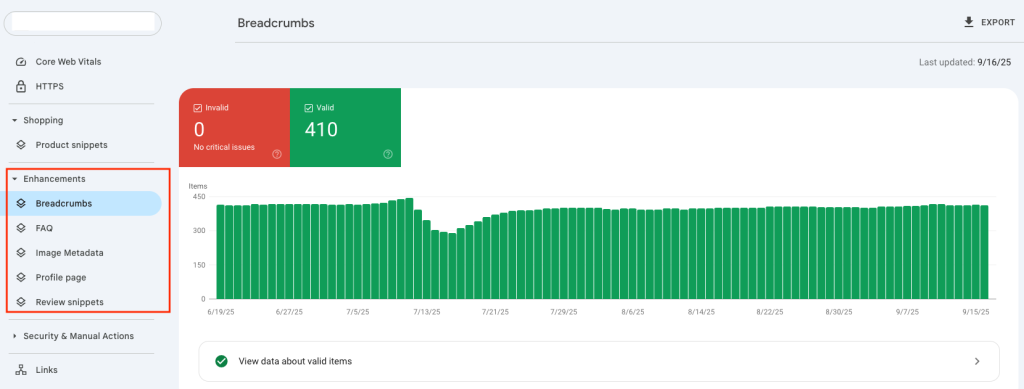Click the Items y-axis title
The width and height of the screenshot is (1024, 389).
[197, 186]
